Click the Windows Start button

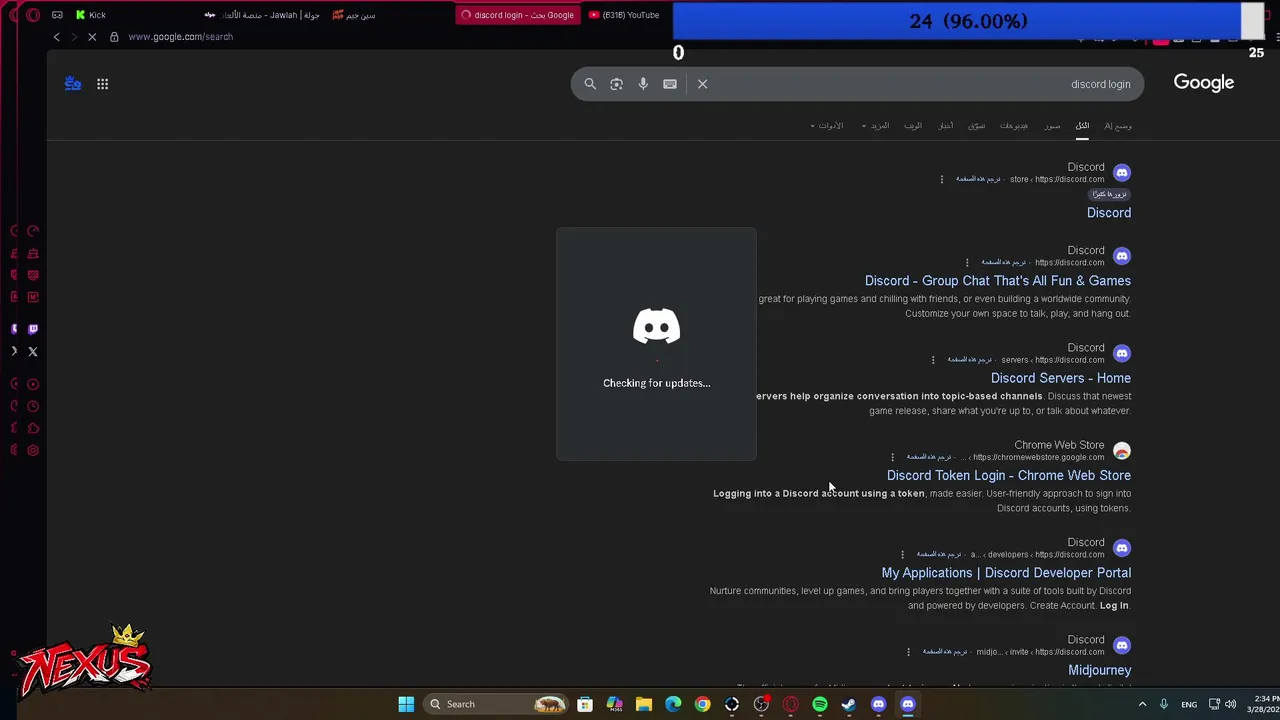(x=406, y=704)
